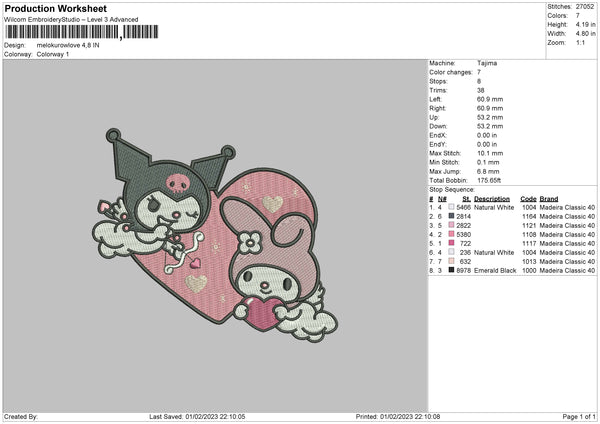Click the Last Saved timestamp
600x424 pixels.
(x=197, y=417)
